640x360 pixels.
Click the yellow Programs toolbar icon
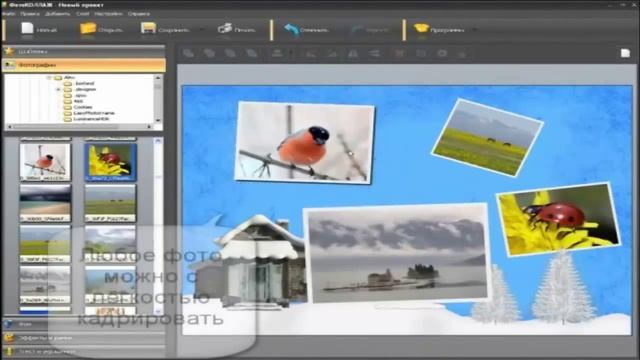pyautogui.click(x=421, y=29)
